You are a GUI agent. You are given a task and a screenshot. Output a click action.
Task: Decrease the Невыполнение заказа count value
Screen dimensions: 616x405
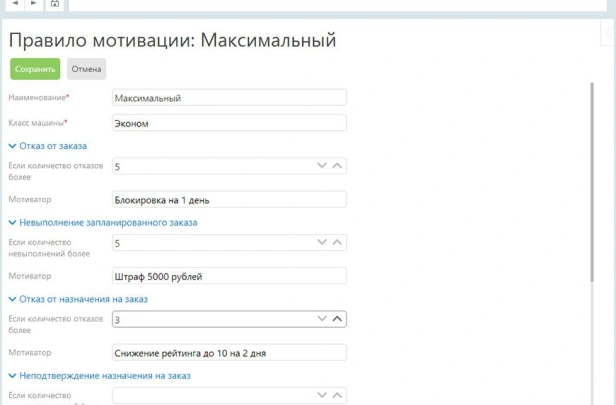[322, 243]
